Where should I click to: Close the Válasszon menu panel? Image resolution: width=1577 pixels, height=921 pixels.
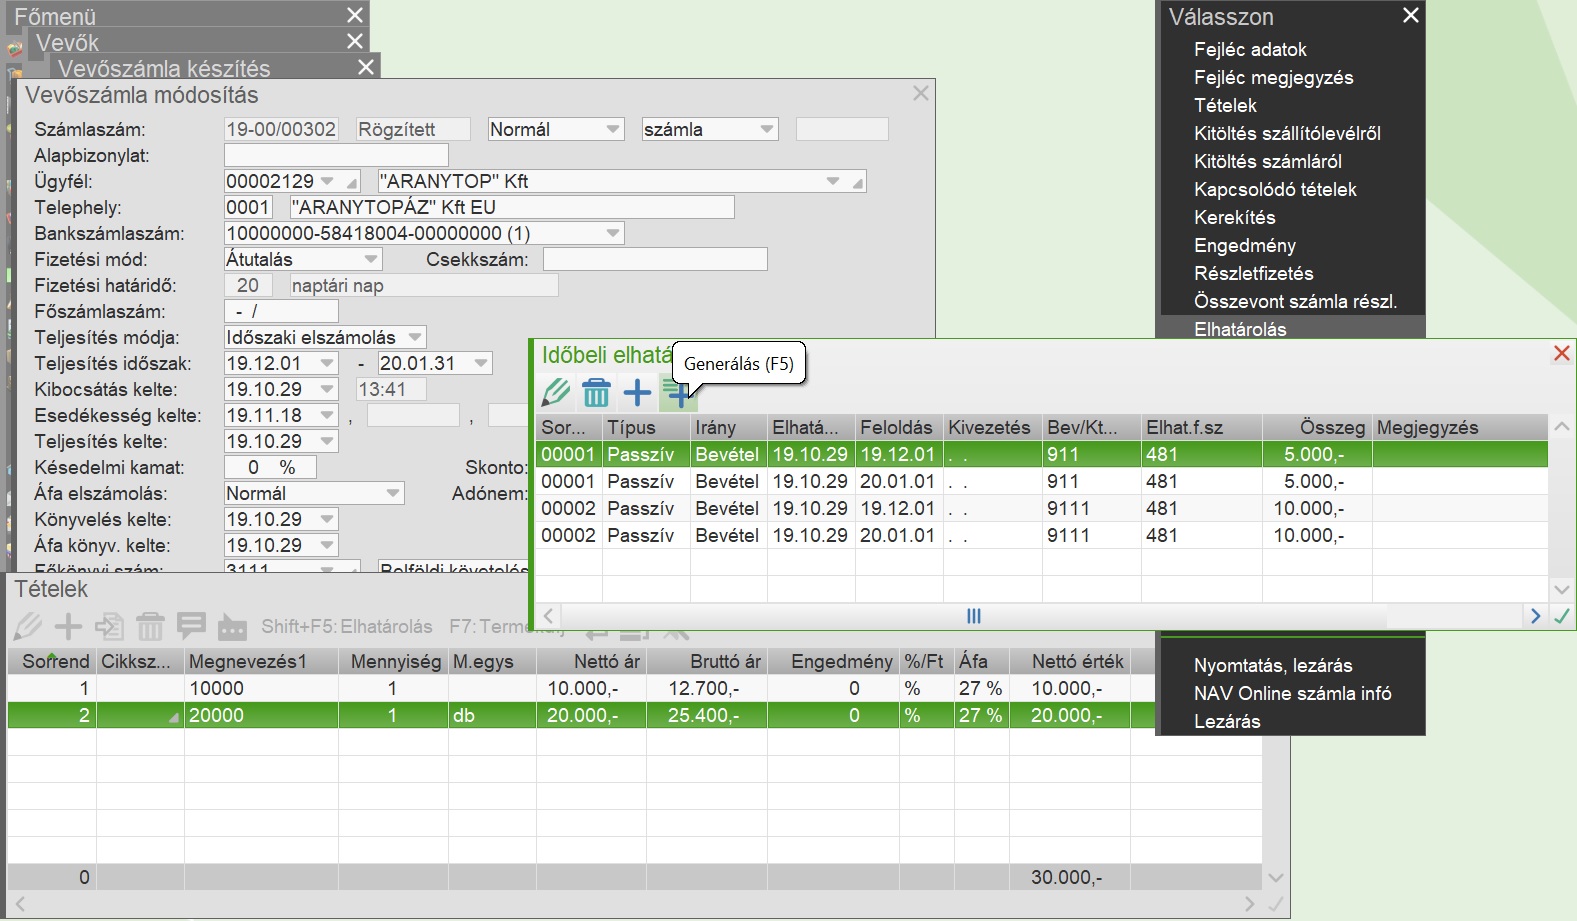pos(1410,15)
